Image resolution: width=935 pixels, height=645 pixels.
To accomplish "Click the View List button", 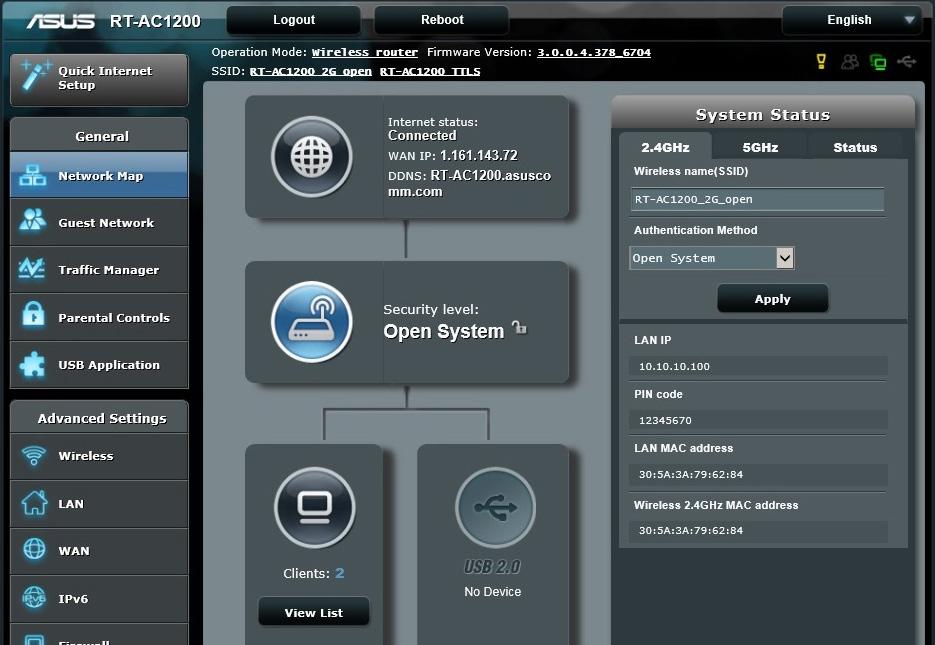I will pos(314,612).
